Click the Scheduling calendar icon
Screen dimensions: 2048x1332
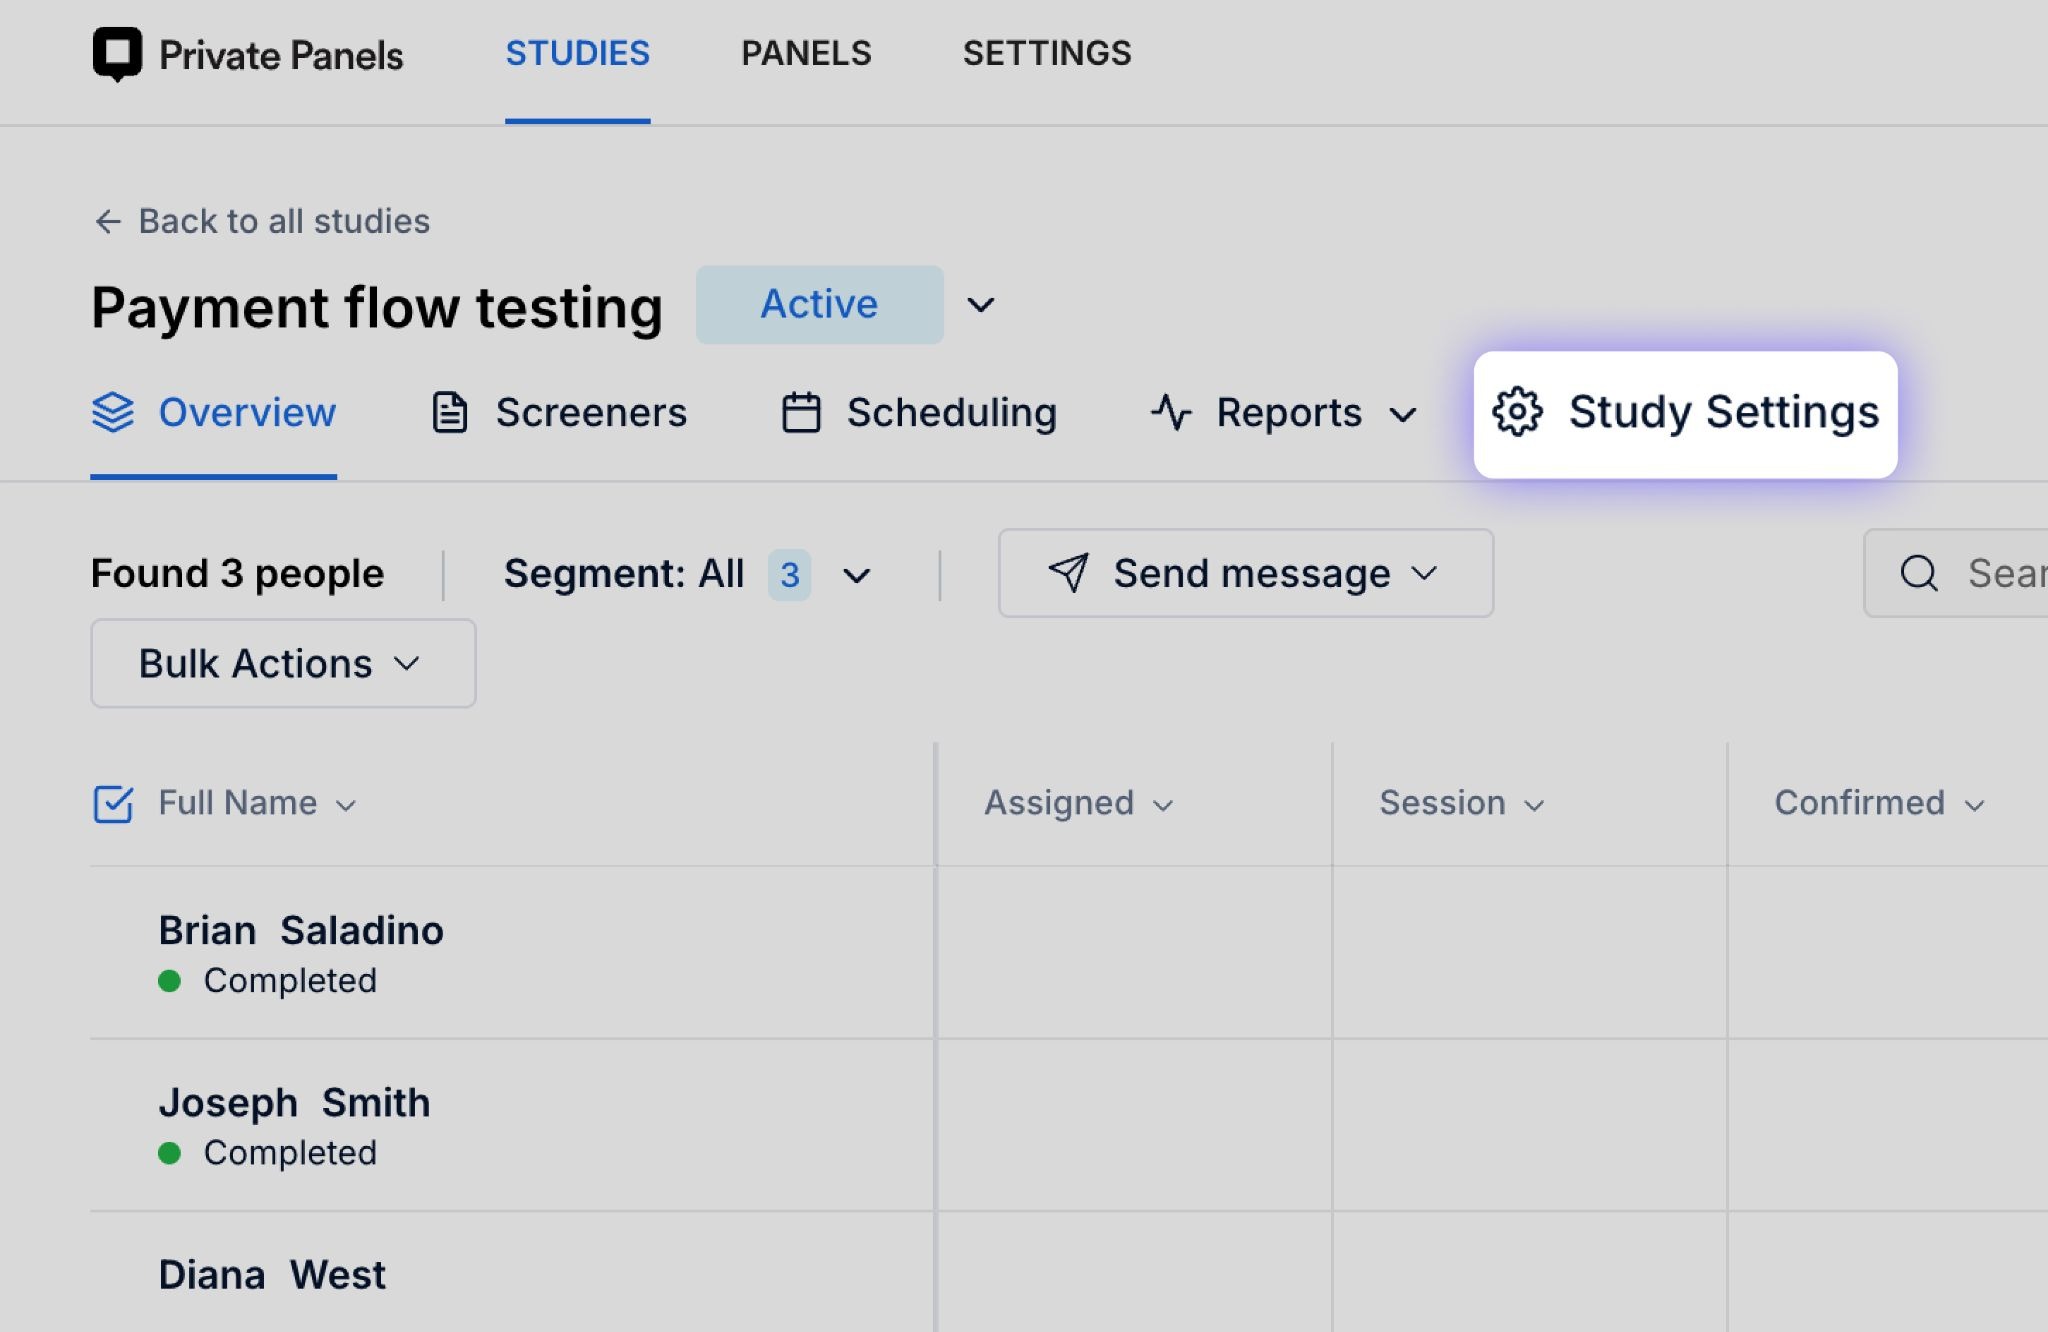pyautogui.click(x=801, y=412)
